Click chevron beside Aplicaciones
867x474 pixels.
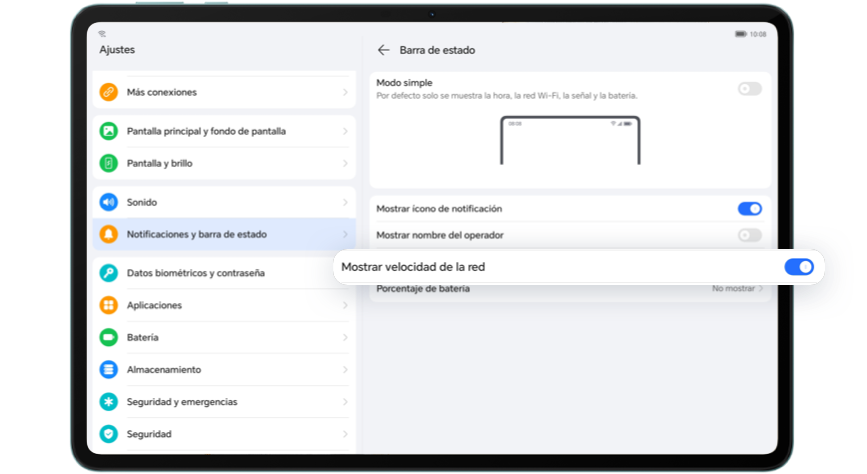(x=345, y=305)
